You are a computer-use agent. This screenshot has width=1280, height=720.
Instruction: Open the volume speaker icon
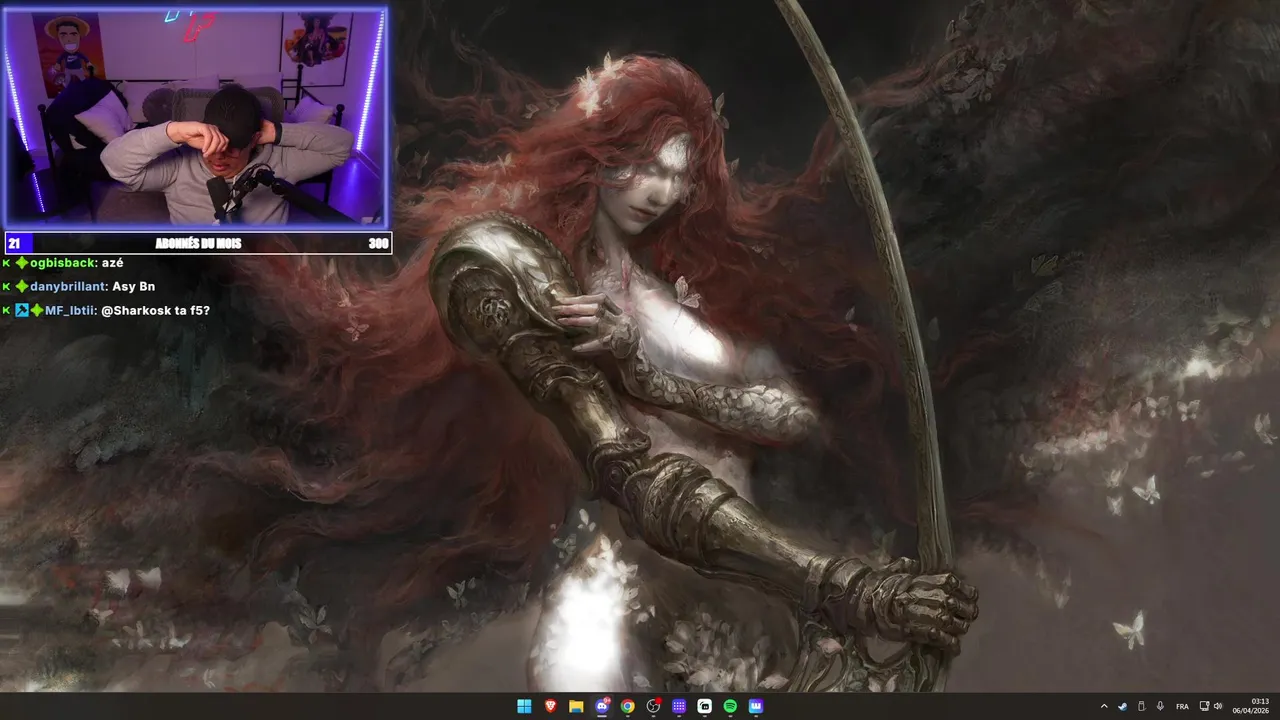click(1218, 706)
